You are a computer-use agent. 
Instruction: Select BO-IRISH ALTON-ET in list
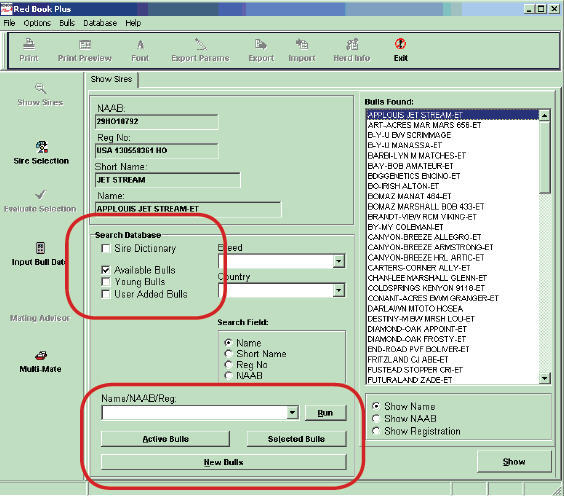(452, 186)
